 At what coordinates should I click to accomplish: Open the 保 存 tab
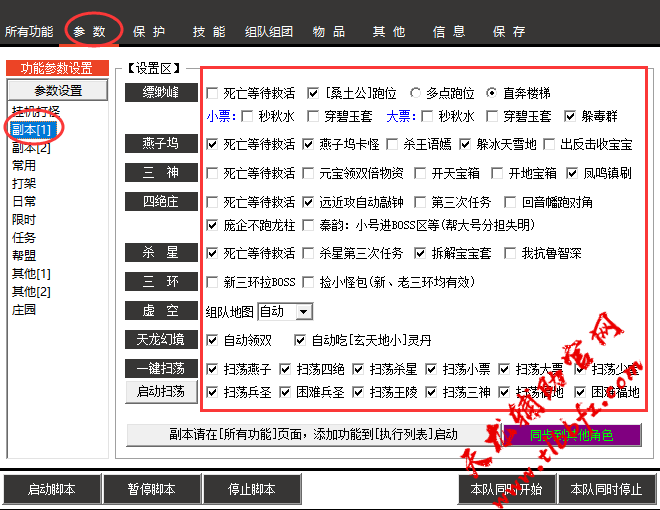tap(509, 32)
